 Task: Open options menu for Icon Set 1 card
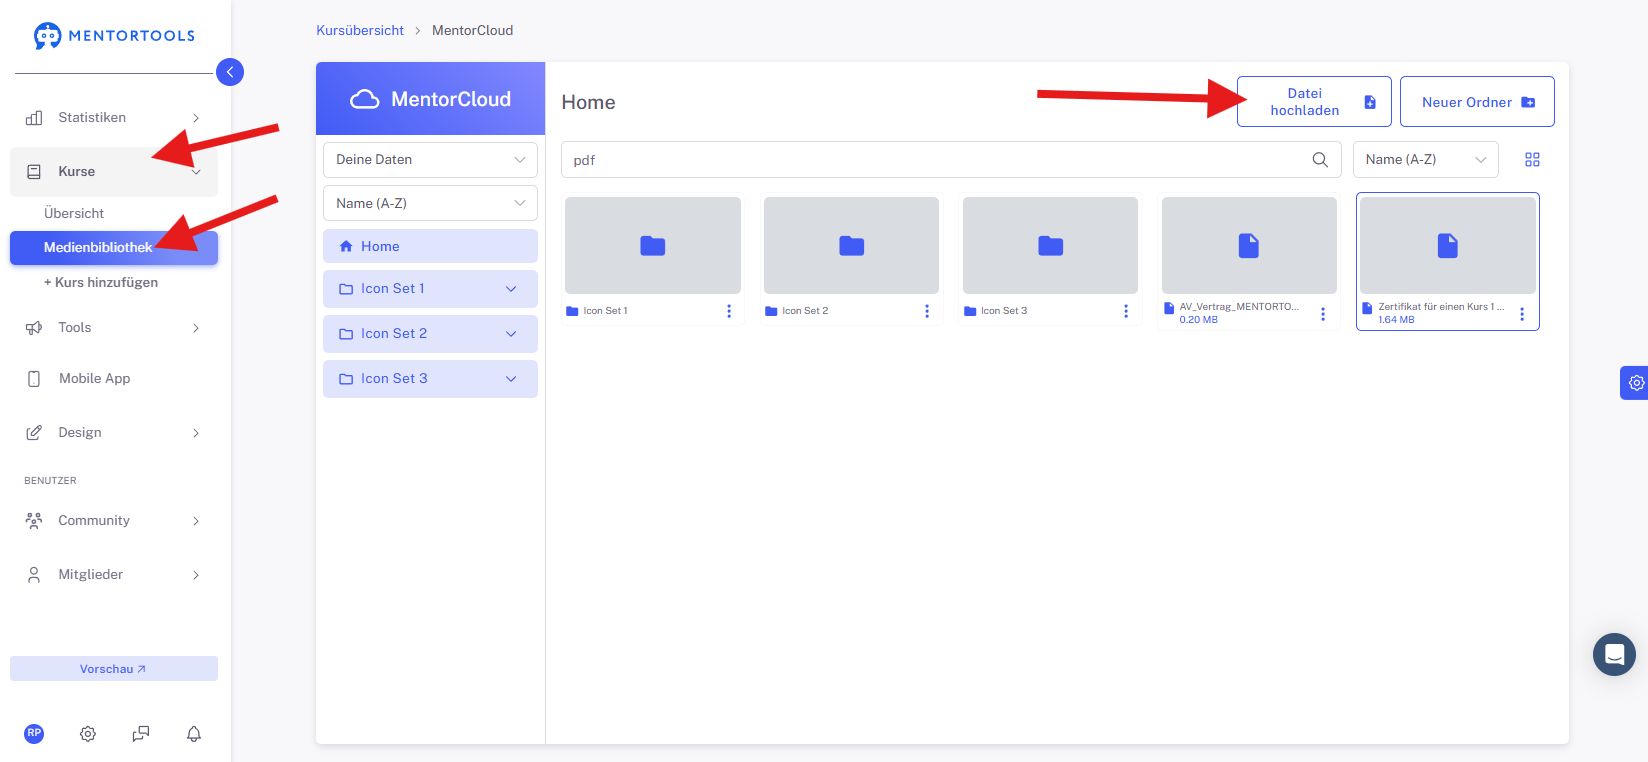[x=729, y=311]
